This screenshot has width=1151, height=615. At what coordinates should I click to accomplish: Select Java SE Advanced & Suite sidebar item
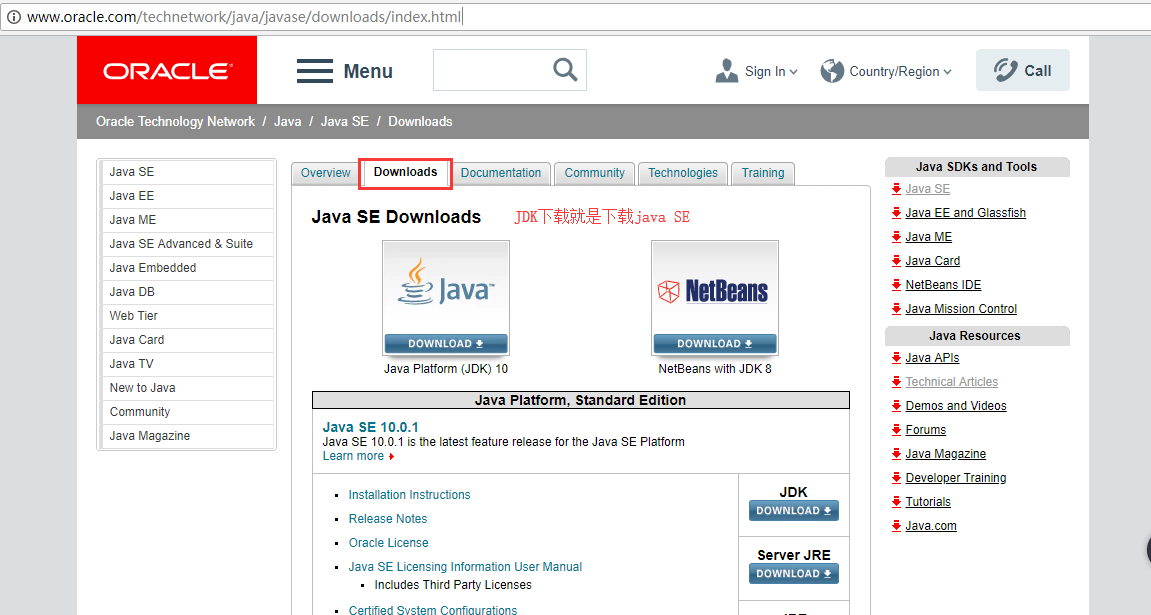click(187, 244)
